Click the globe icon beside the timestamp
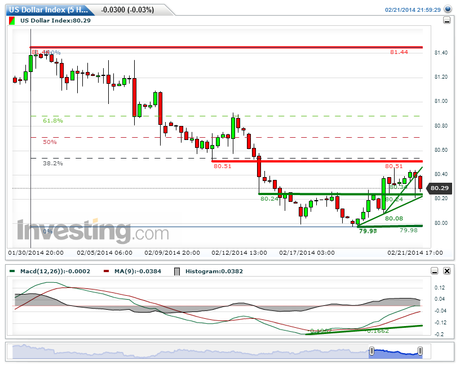 pyautogui.click(x=448, y=9)
